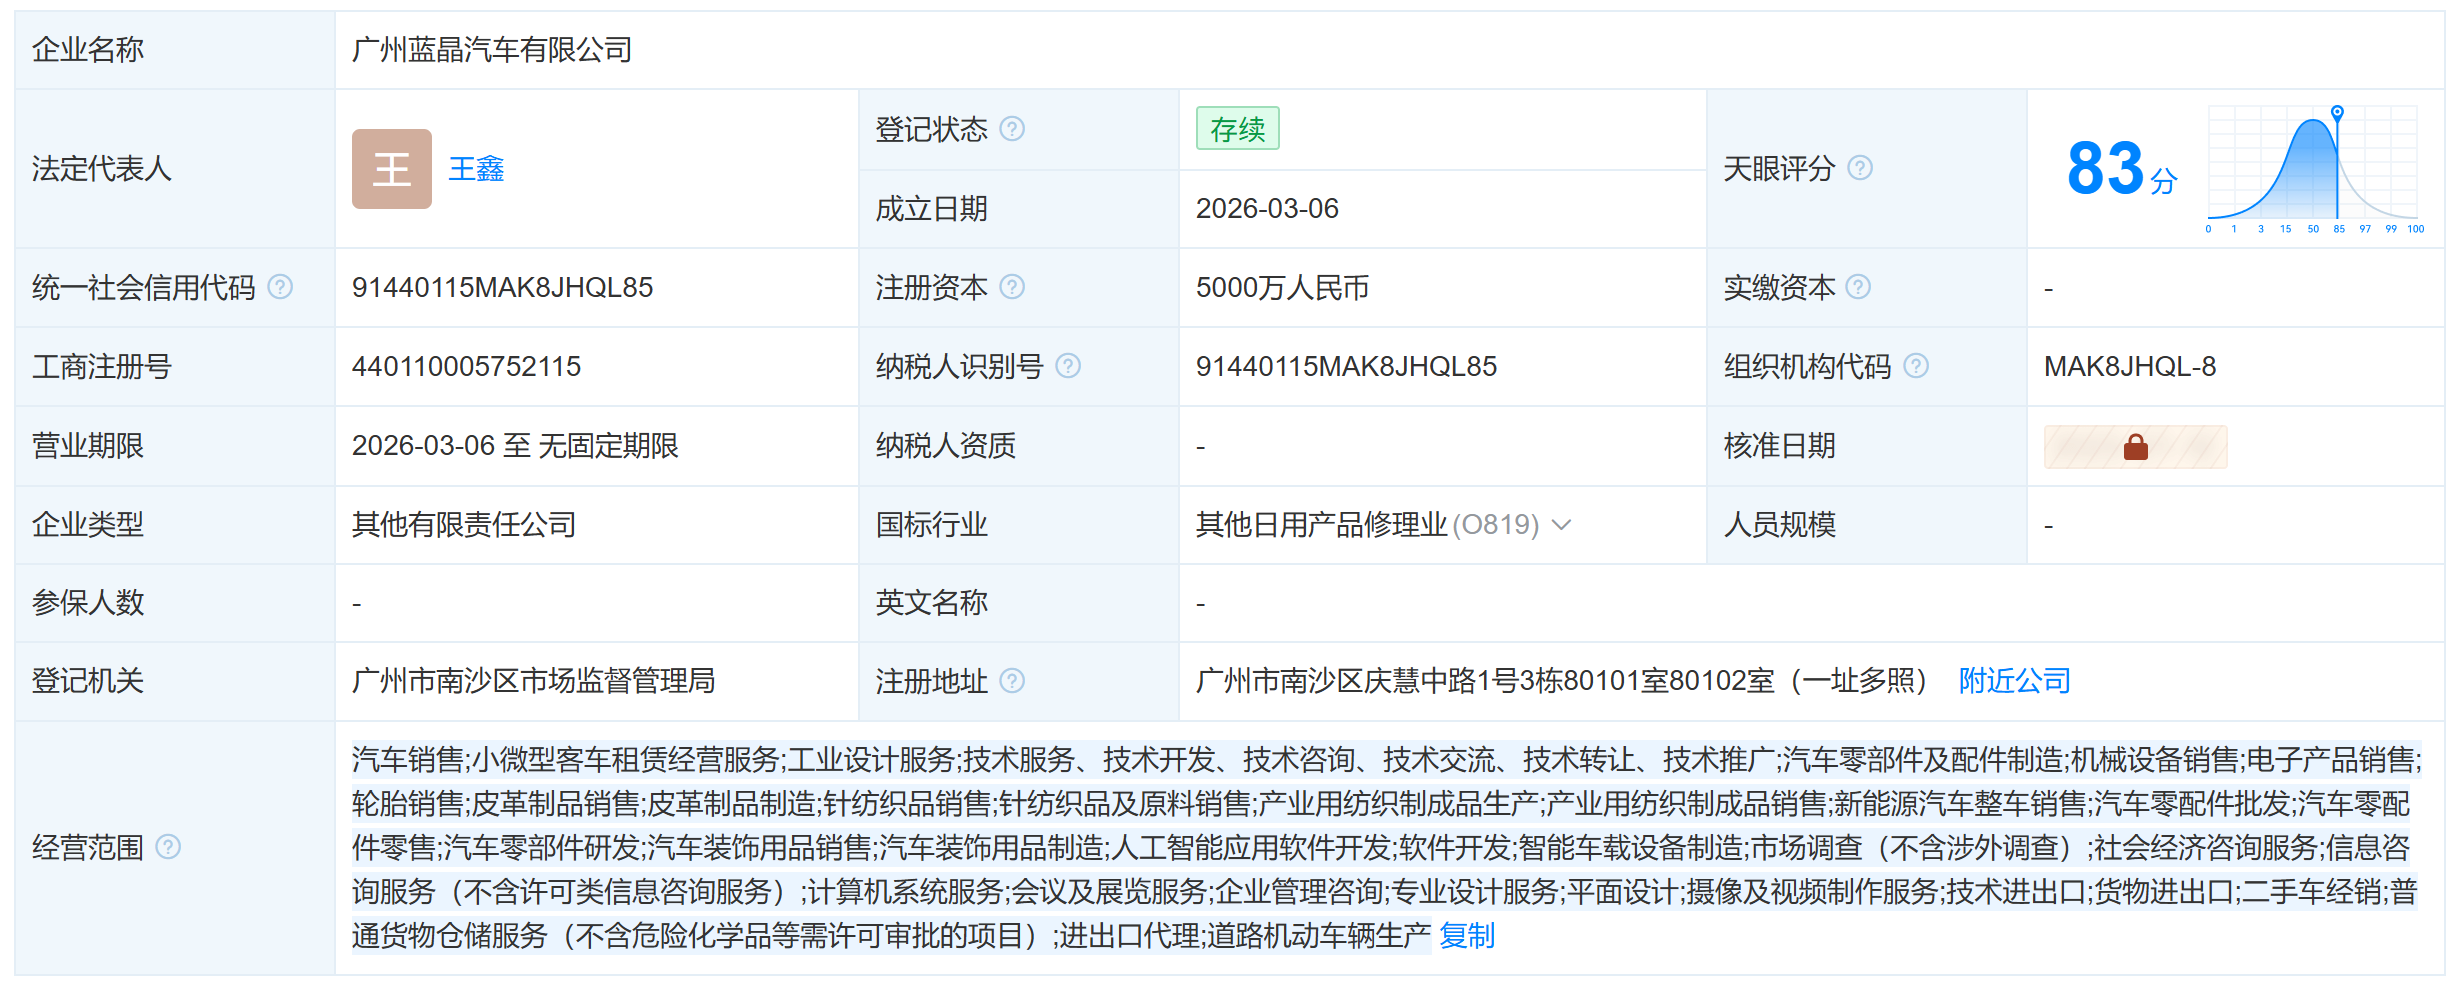Click the locked 核准日期 field
The height and width of the screenshot is (990, 2452).
[x=2135, y=447]
